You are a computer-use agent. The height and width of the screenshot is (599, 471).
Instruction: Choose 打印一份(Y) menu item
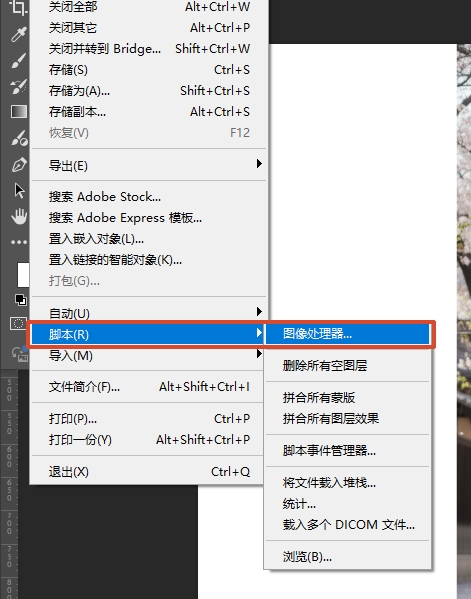pos(147,440)
